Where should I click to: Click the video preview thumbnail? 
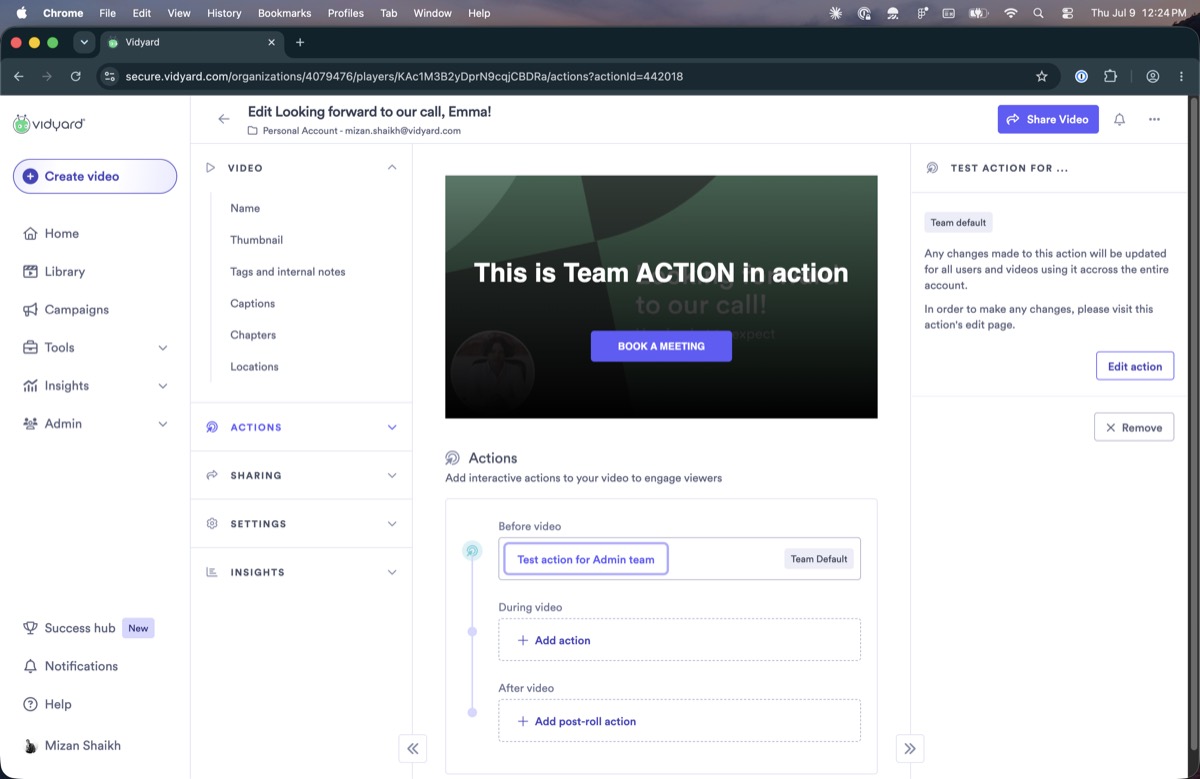click(661, 297)
